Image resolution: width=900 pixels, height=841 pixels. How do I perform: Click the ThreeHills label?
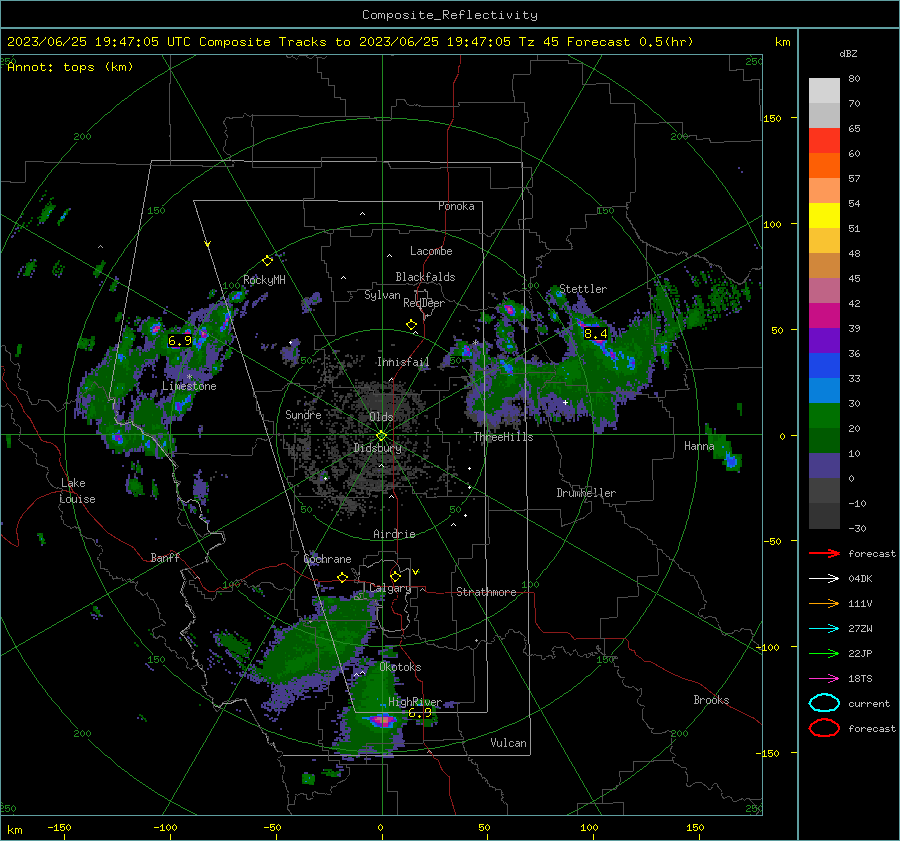click(x=503, y=437)
